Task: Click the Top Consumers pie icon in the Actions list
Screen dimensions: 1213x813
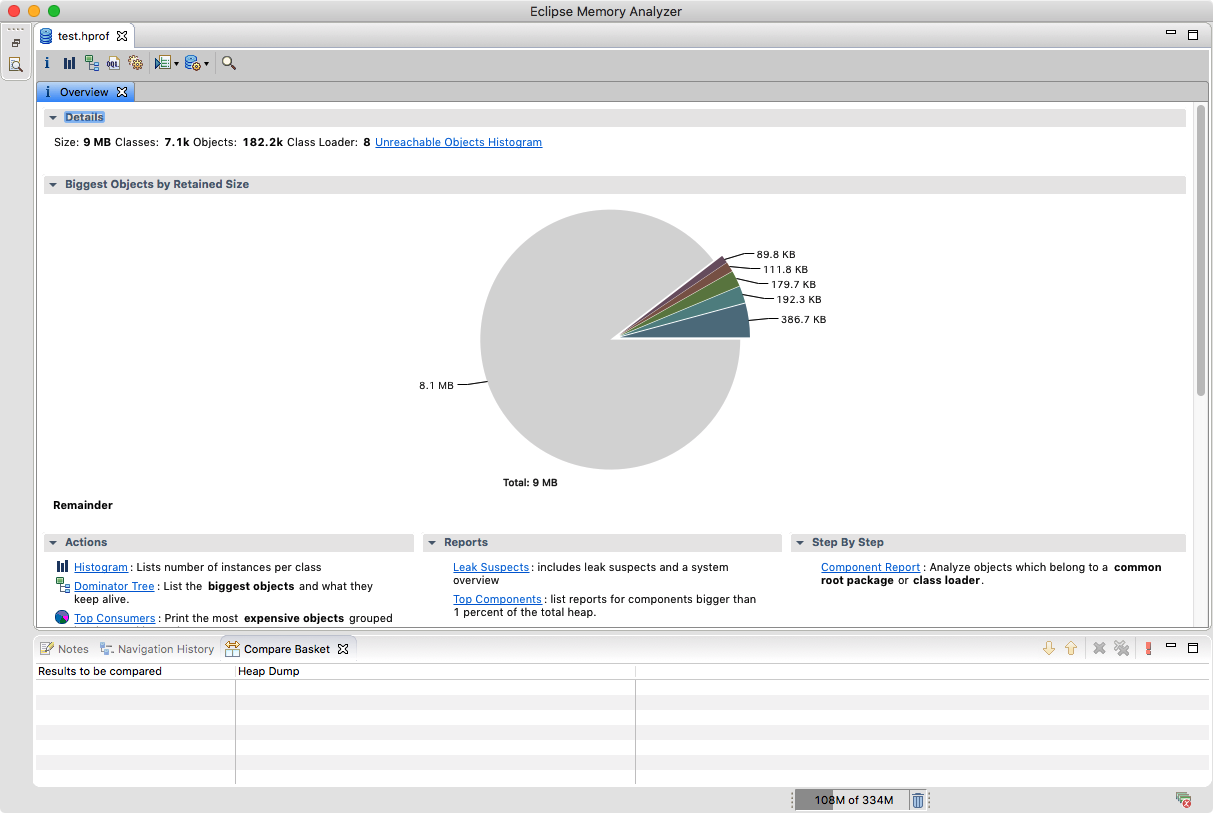Action: tap(62, 617)
